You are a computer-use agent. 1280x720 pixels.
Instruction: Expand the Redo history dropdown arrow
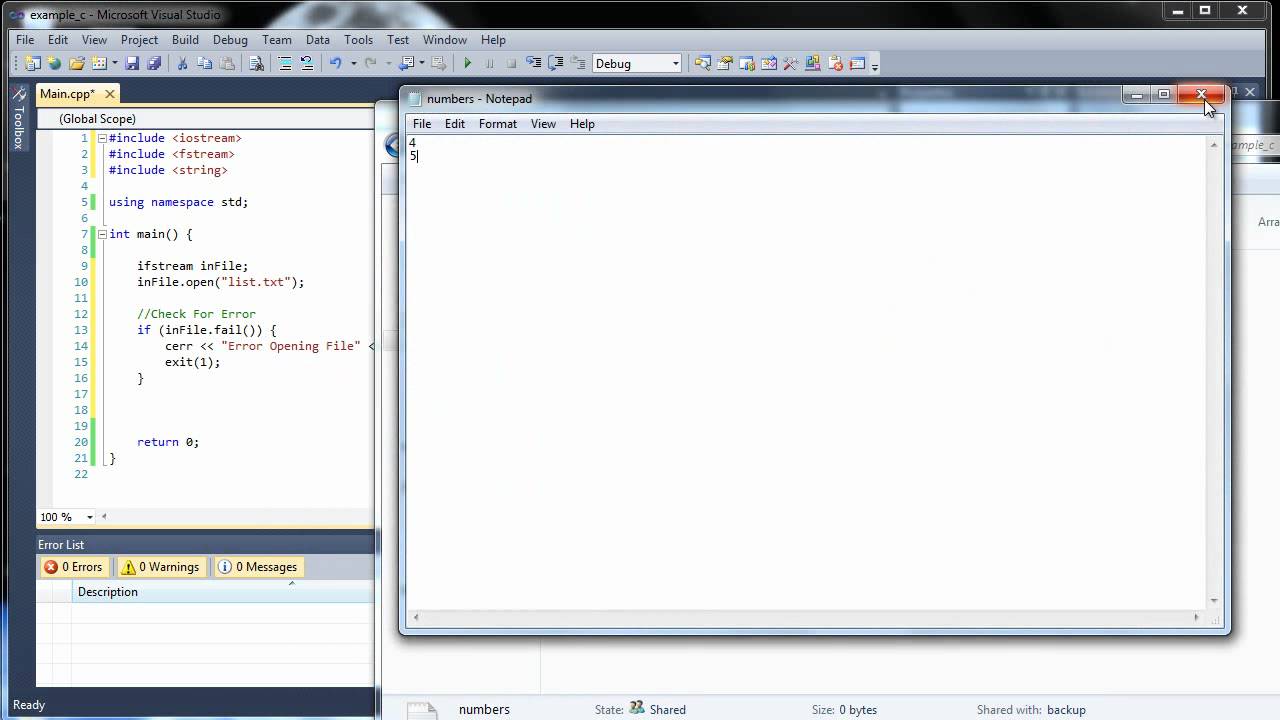pos(388,63)
